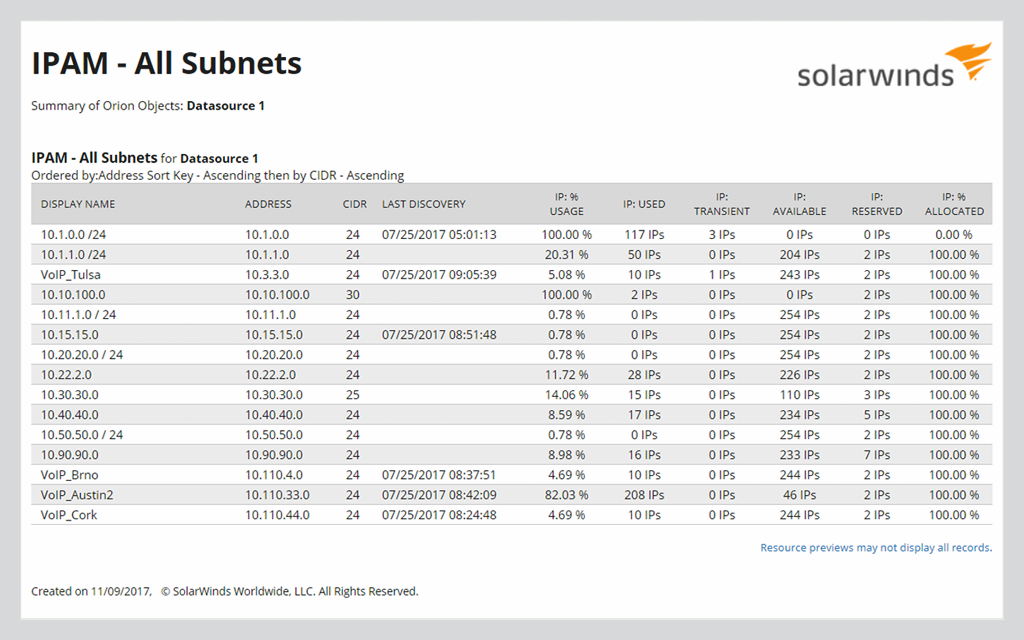Click last discovery 07/25/2017 08:37:51
The image size is (1024, 640).
439,475
